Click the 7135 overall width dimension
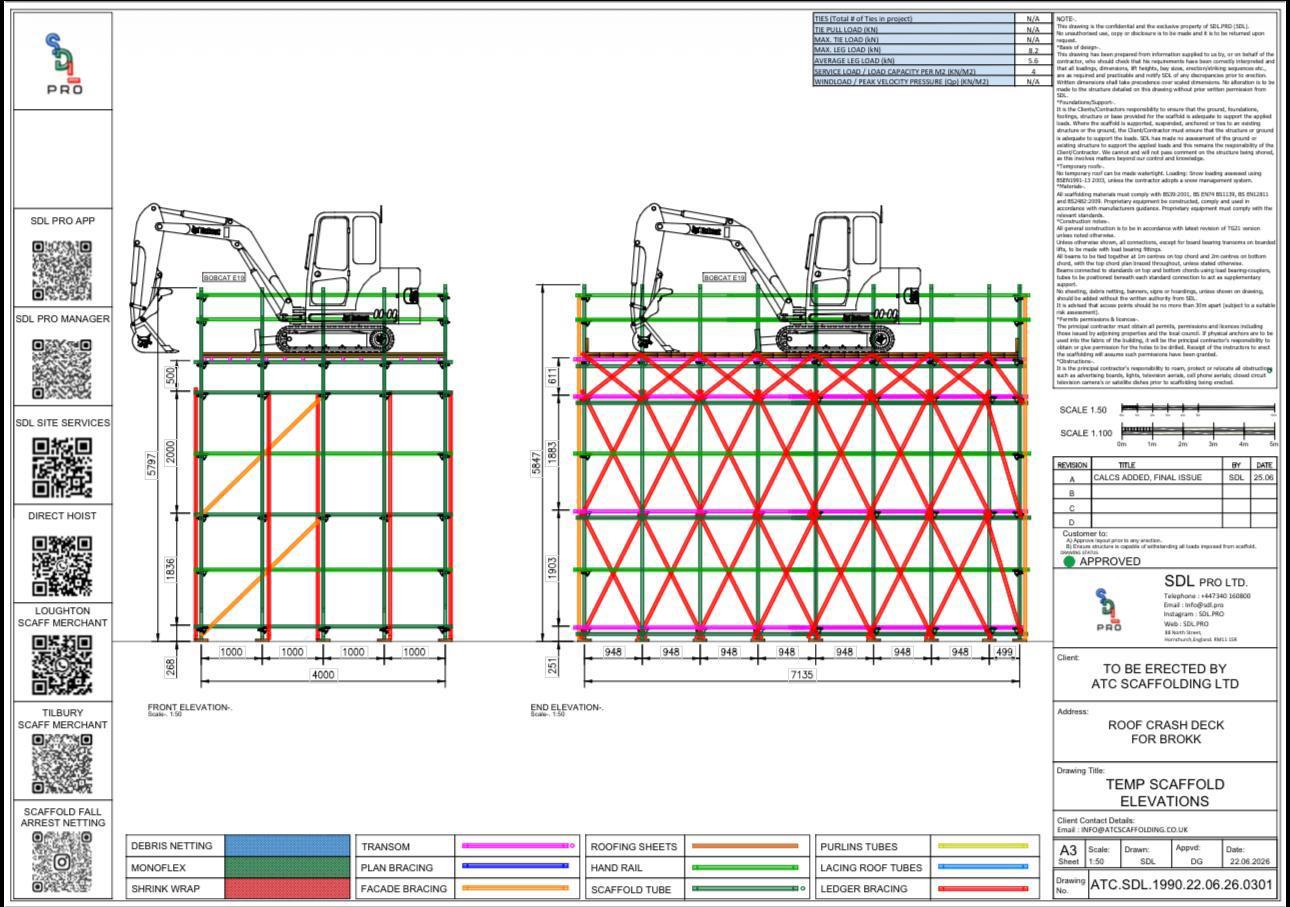 click(x=802, y=674)
